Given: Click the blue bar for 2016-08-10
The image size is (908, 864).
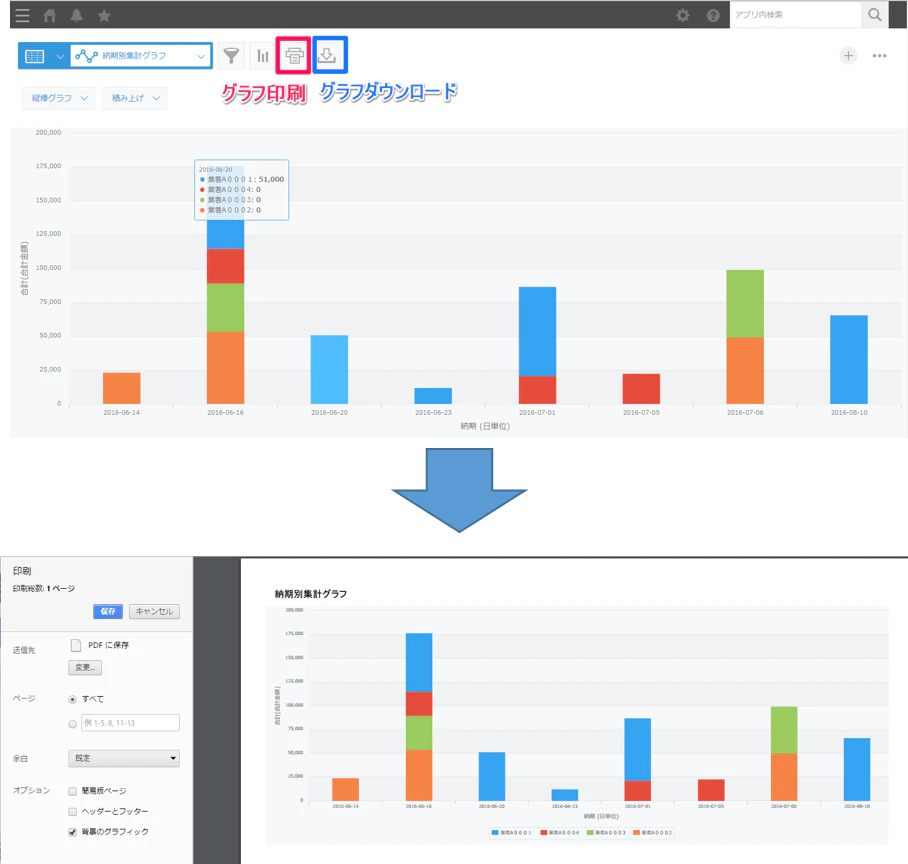Looking at the screenshot, I should 849,360.
